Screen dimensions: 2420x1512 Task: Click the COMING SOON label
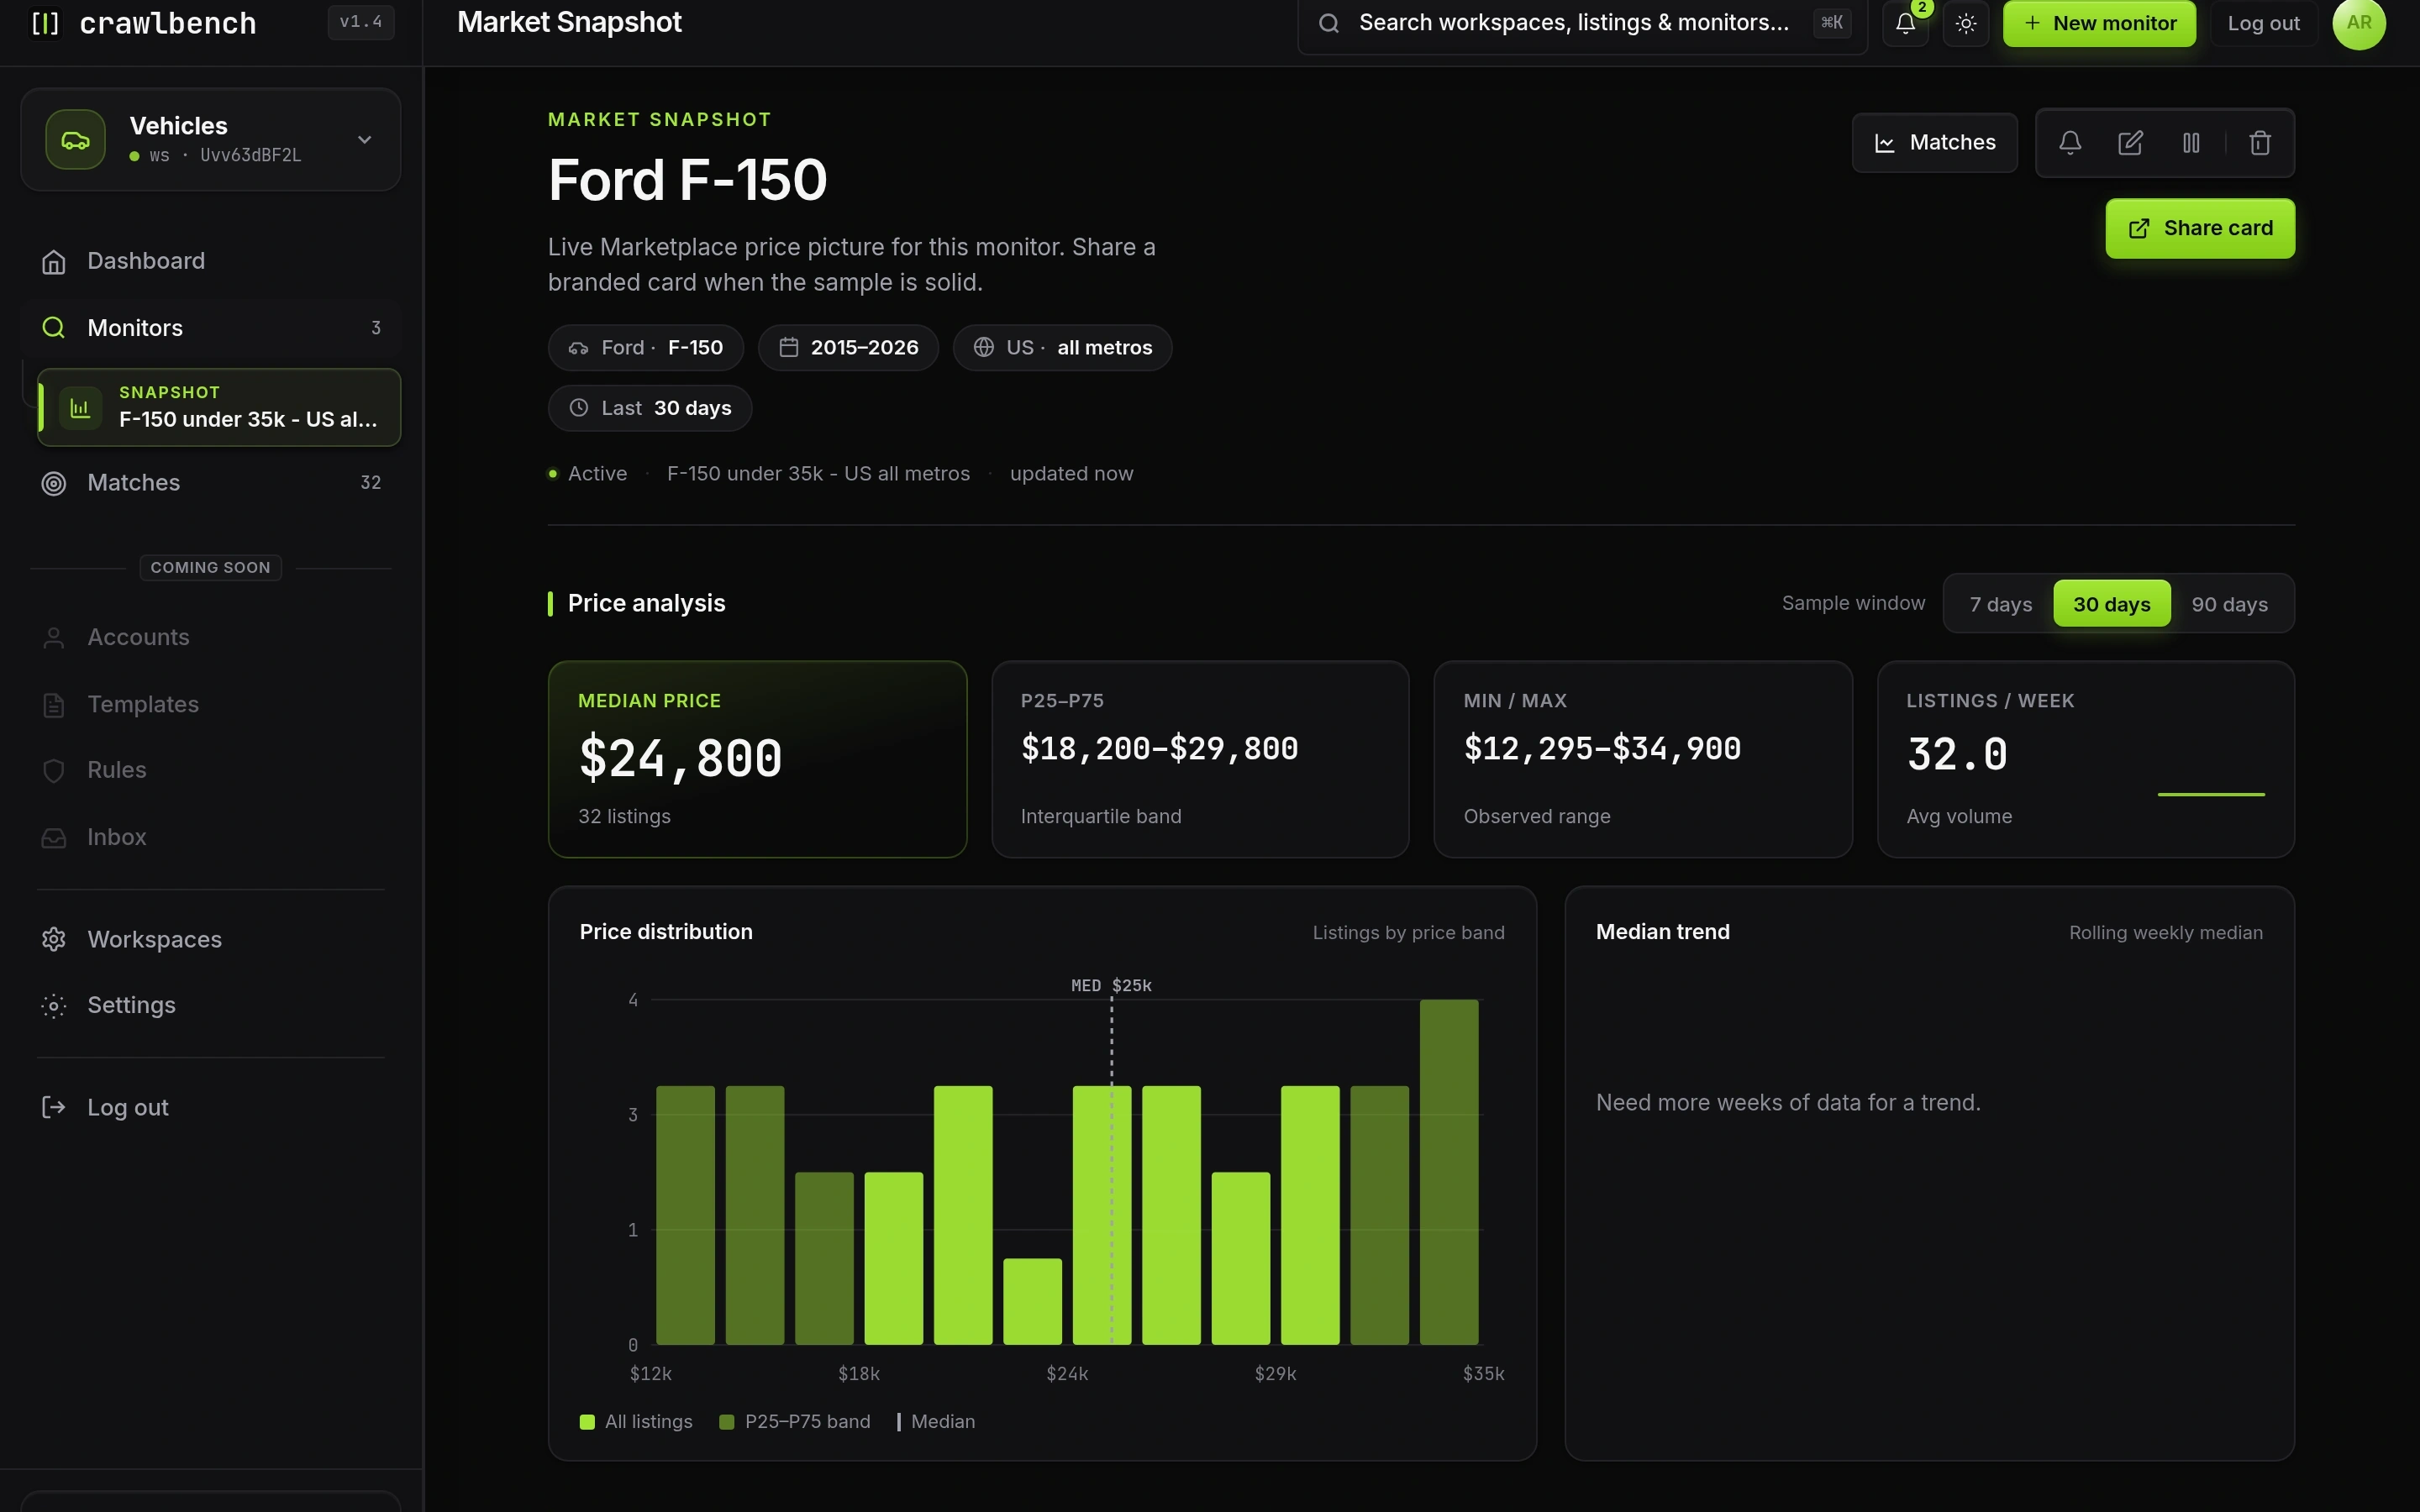pos(210,568)
